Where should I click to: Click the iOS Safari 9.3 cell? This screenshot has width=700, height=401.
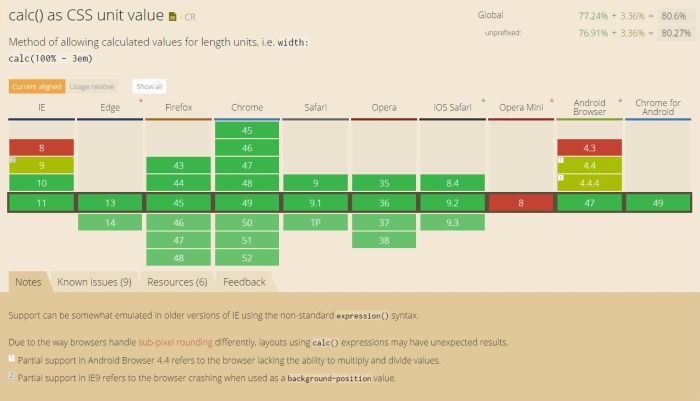[x=452, y=222]
